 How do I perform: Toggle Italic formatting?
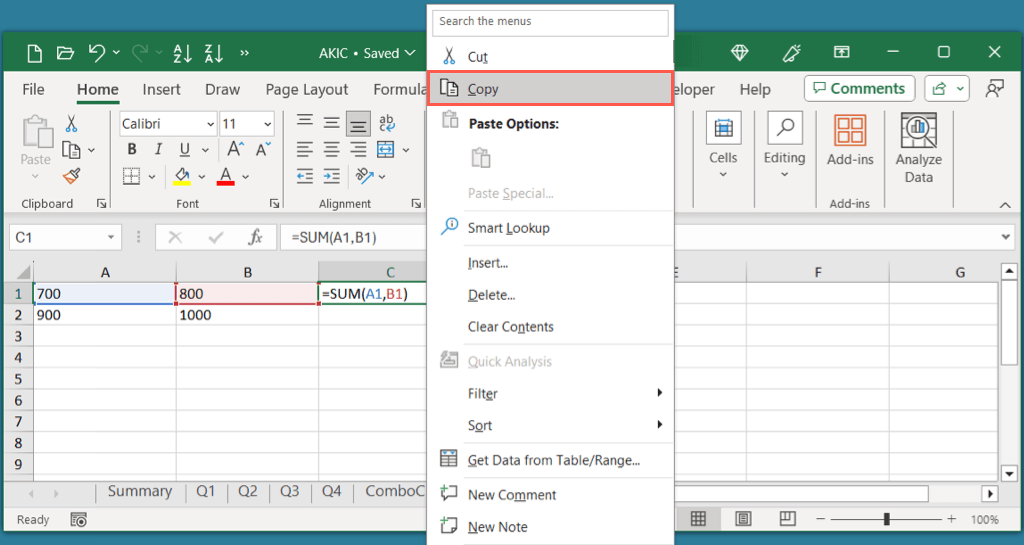pyautogui.click(x=157, y=150)
